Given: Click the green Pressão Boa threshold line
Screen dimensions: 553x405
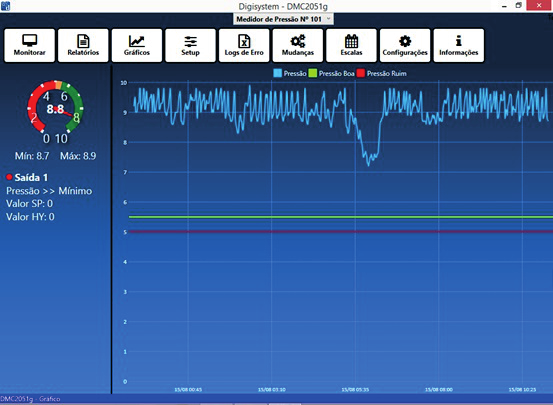Looking at the screenshot, I should pyautogui.click(x=341, y=217).
